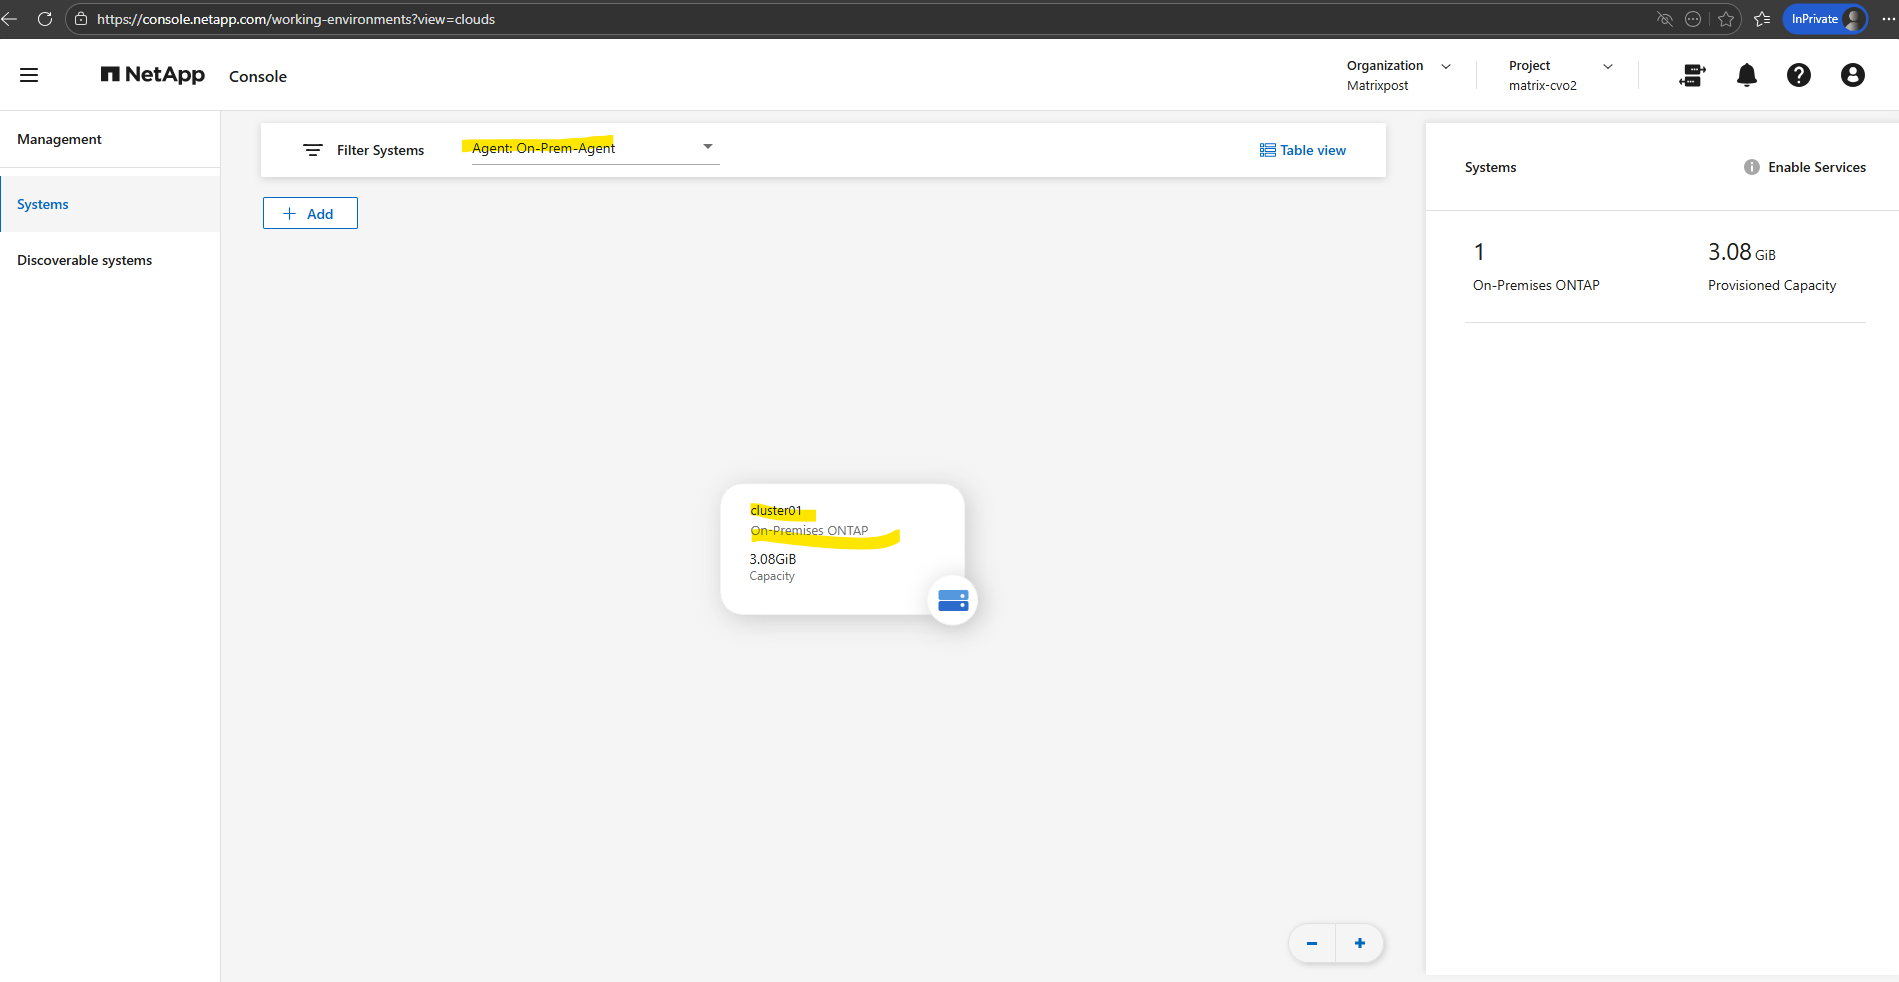This screenshot has width=1899, height=982.
Task: Click the Add system button
Action: click(x=310, y=213)
